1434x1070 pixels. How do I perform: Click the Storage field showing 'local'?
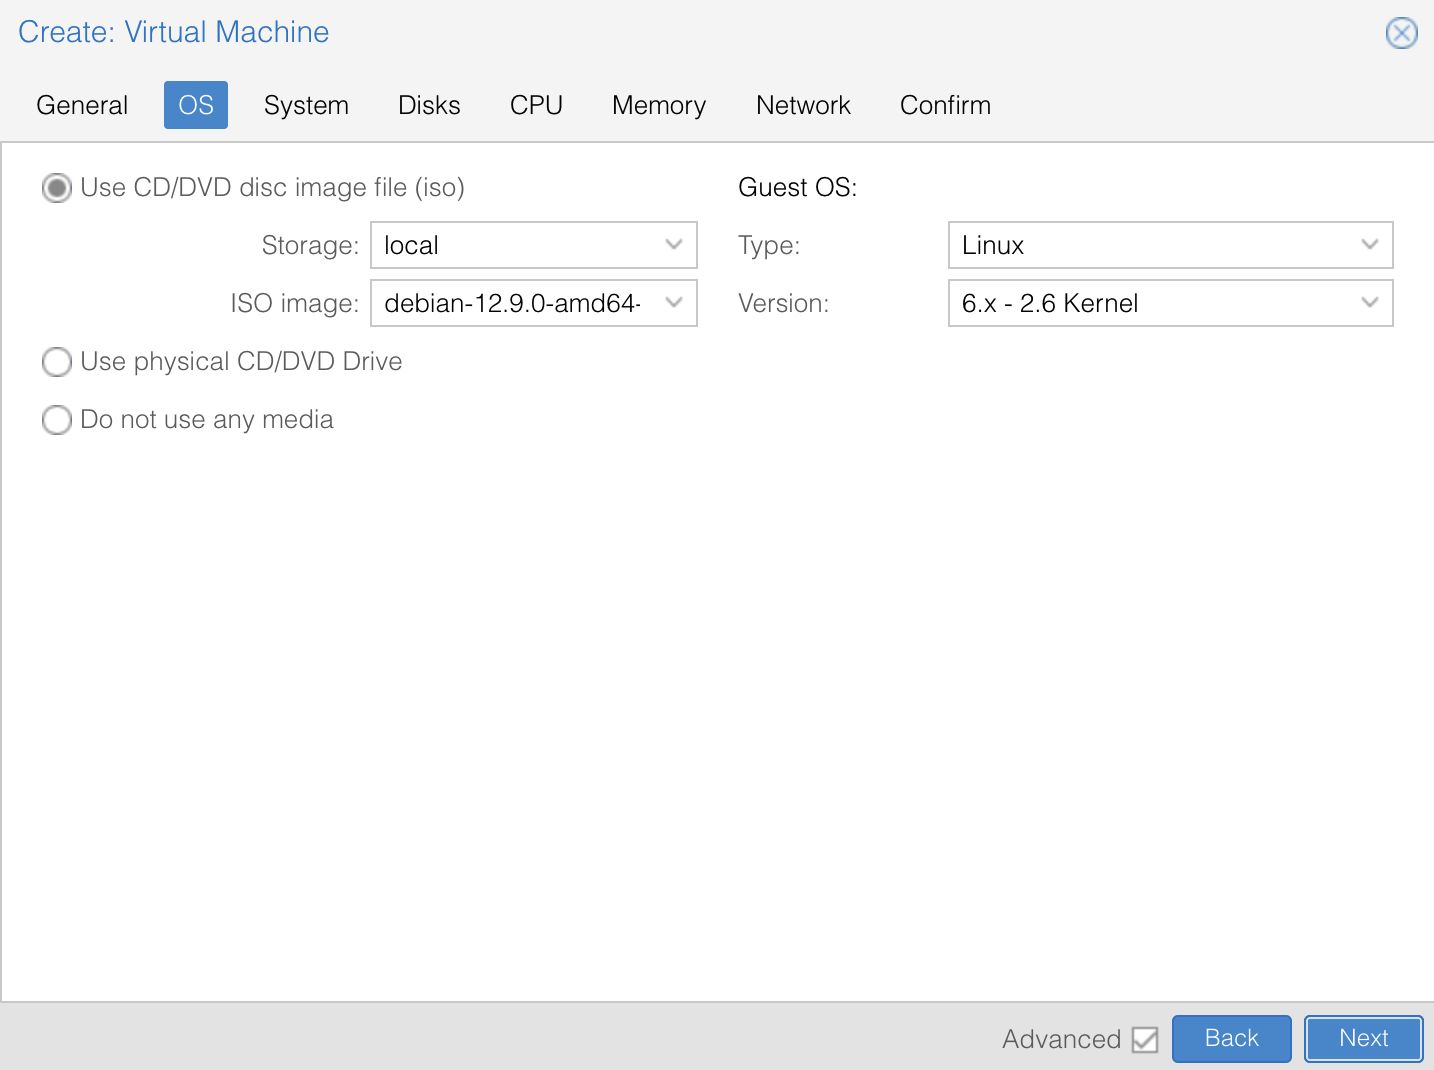(x=512, y=245)
